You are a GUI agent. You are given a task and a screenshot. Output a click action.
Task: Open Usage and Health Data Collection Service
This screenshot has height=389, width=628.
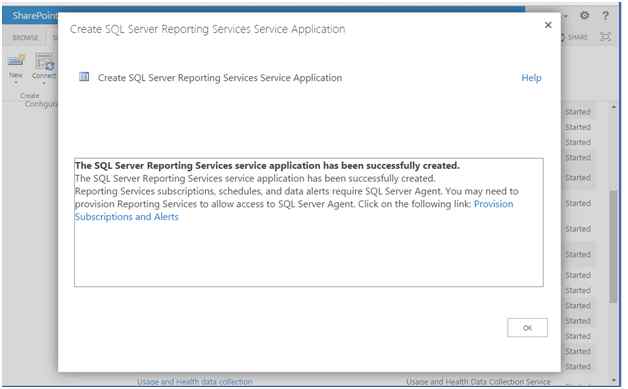[x=478, y=381]
